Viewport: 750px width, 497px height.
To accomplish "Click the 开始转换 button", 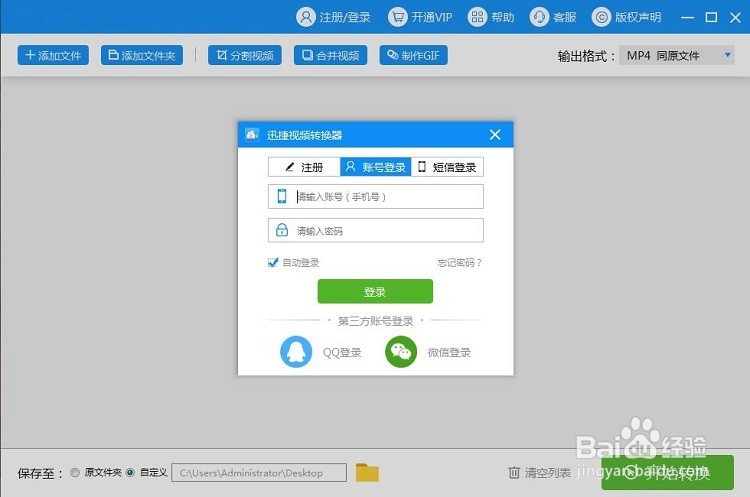I will click(667, 473).
